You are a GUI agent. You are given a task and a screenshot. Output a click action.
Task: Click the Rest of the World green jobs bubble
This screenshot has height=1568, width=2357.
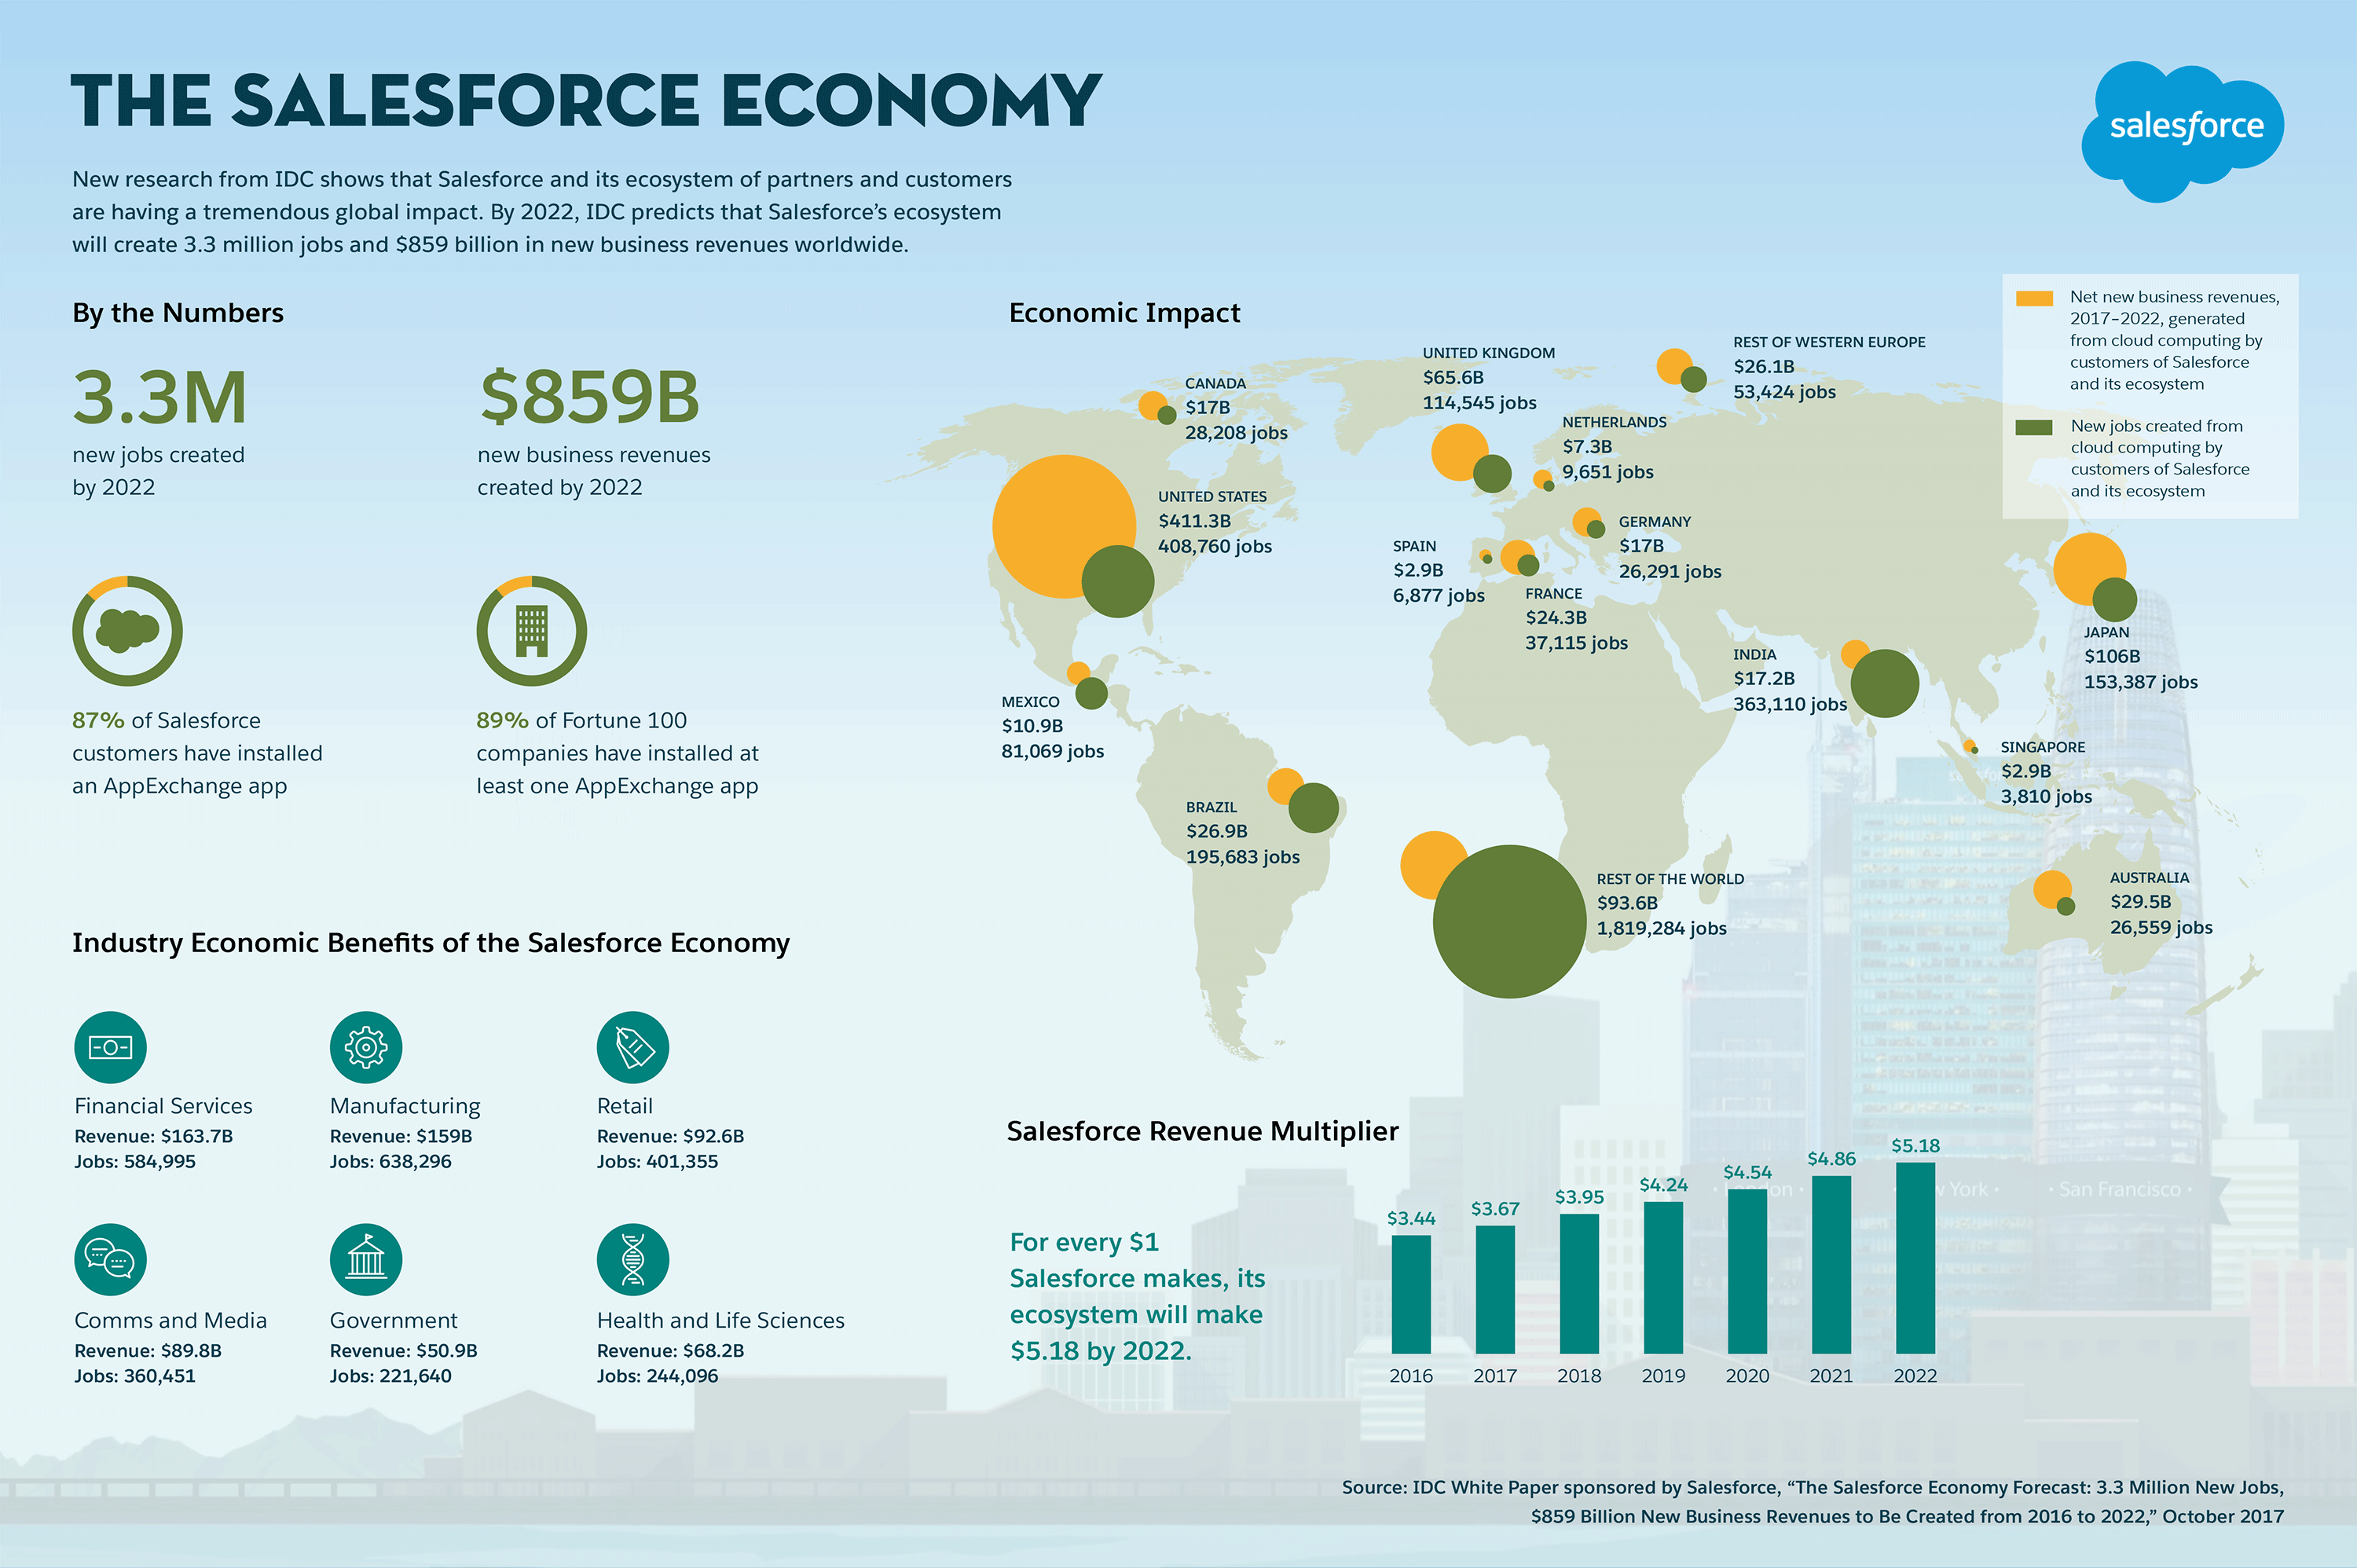click(x=1510, y=921)
